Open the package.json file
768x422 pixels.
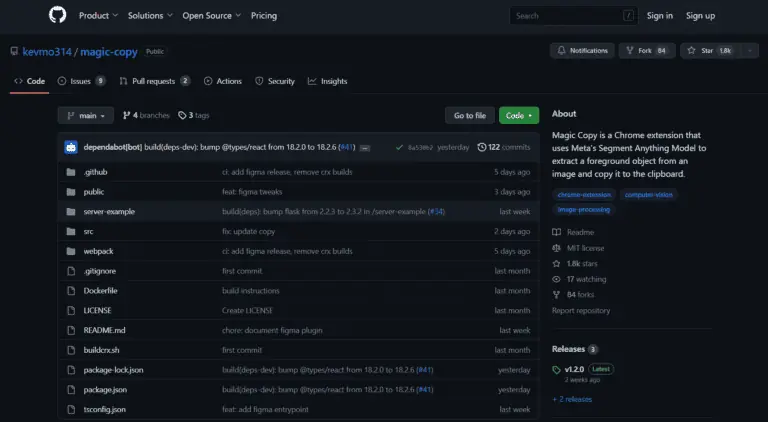coord(105,390)
